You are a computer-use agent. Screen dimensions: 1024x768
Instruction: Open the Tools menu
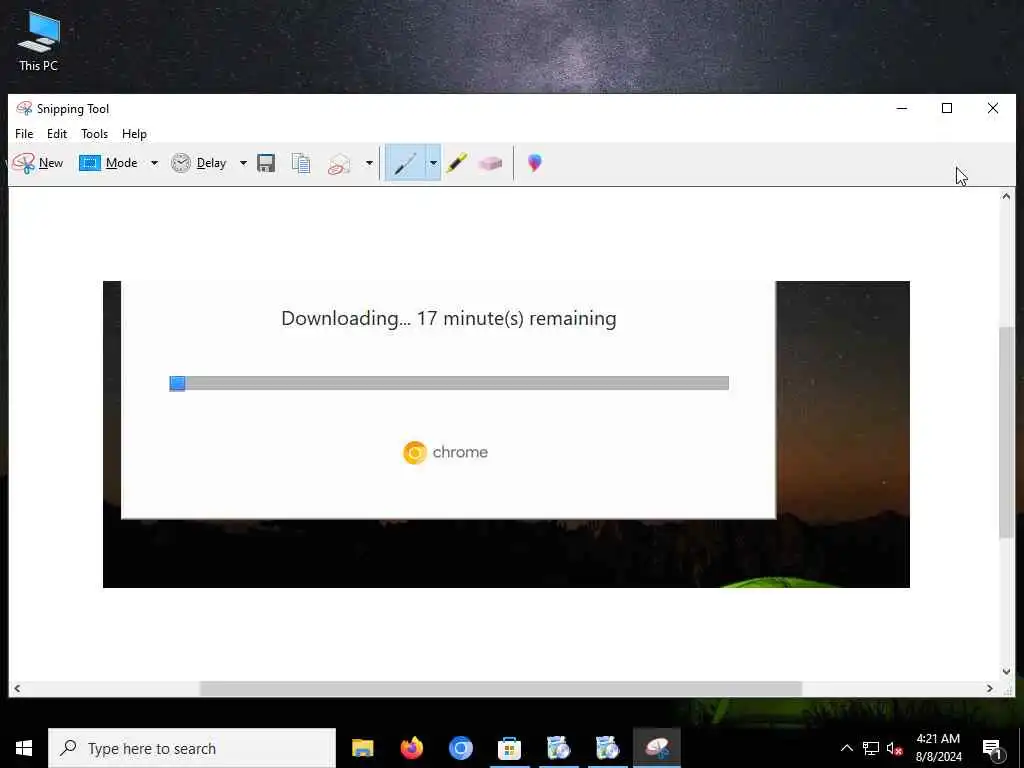[x=95, y=134]
